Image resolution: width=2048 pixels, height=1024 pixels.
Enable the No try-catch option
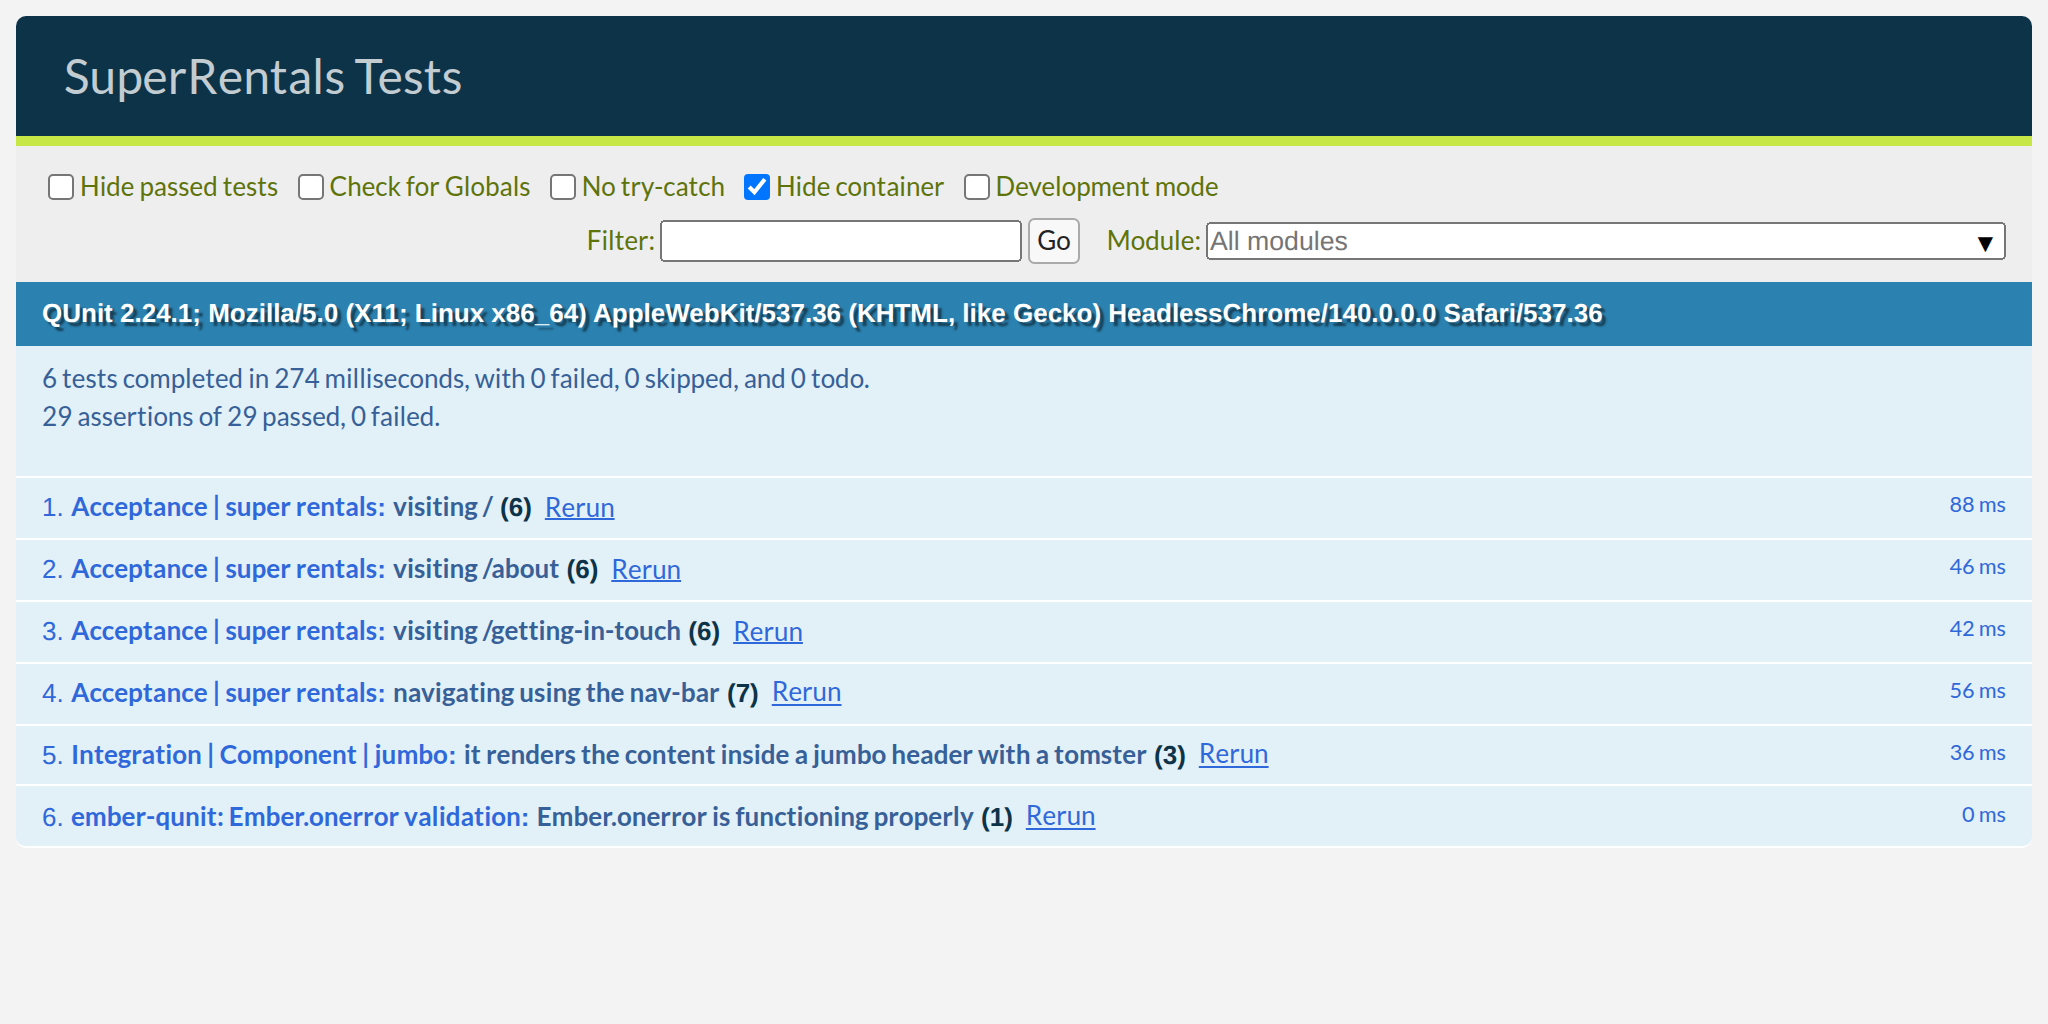(x=563, y=187)
